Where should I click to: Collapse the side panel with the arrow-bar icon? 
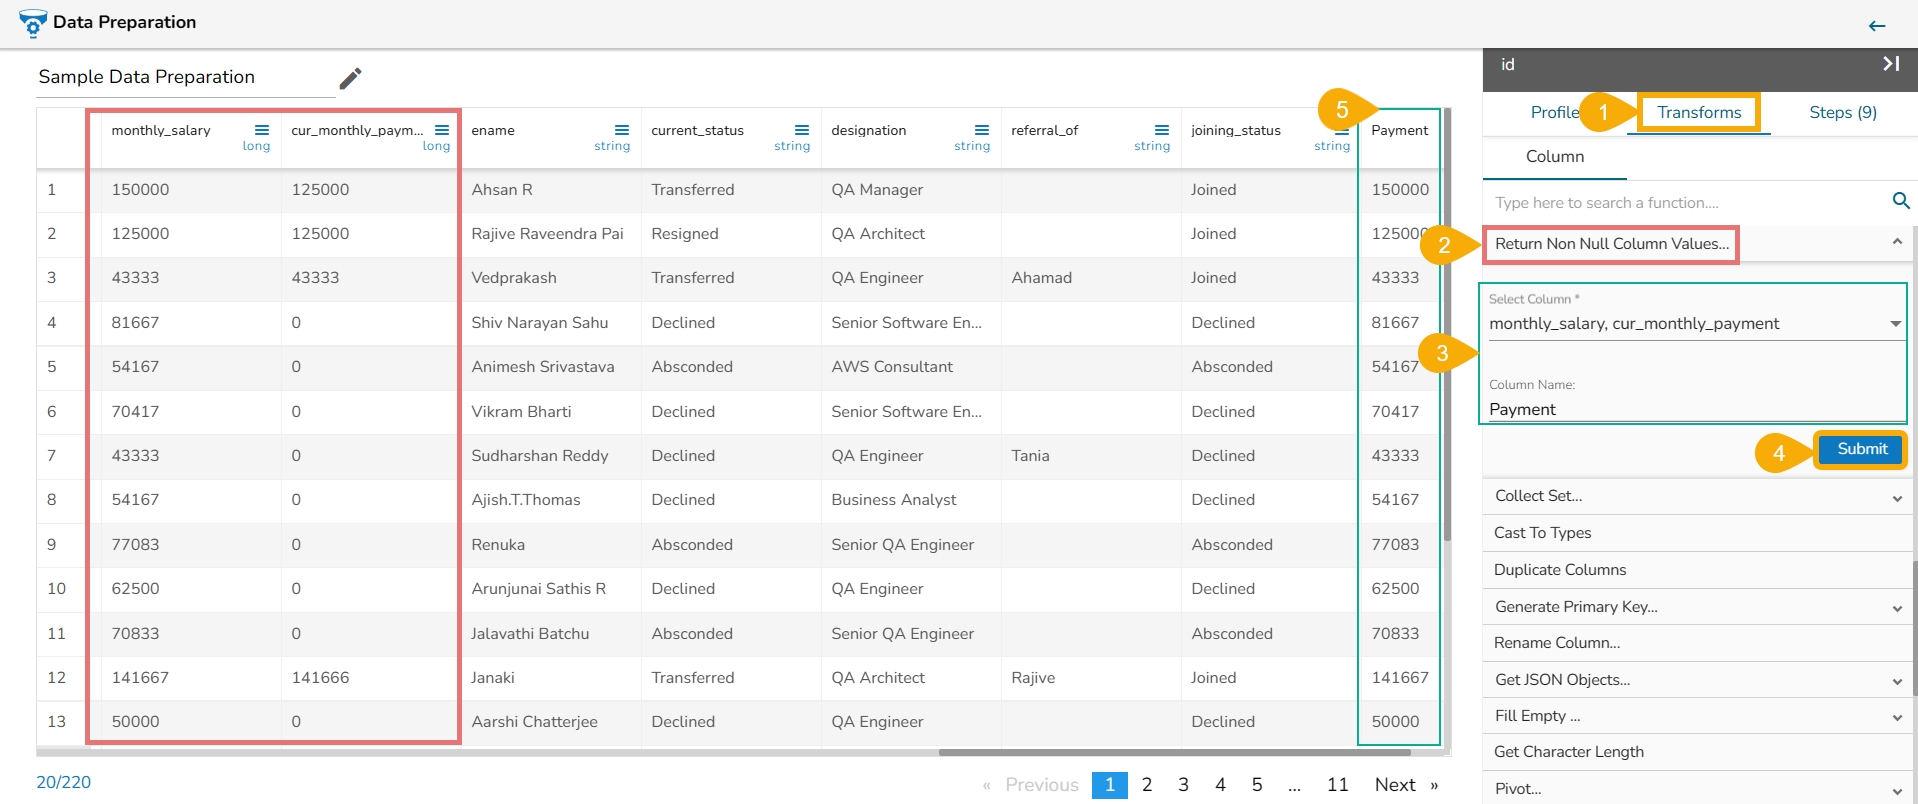[x=1890, y=64]
